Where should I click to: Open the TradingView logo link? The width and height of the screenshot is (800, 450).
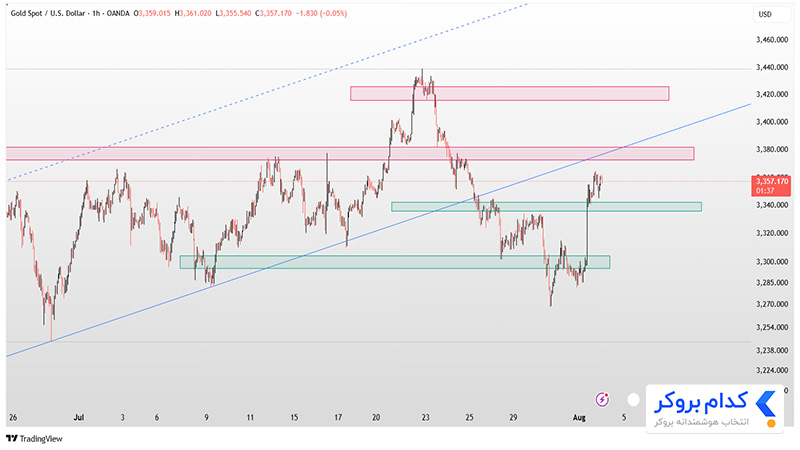pos(34,438)
